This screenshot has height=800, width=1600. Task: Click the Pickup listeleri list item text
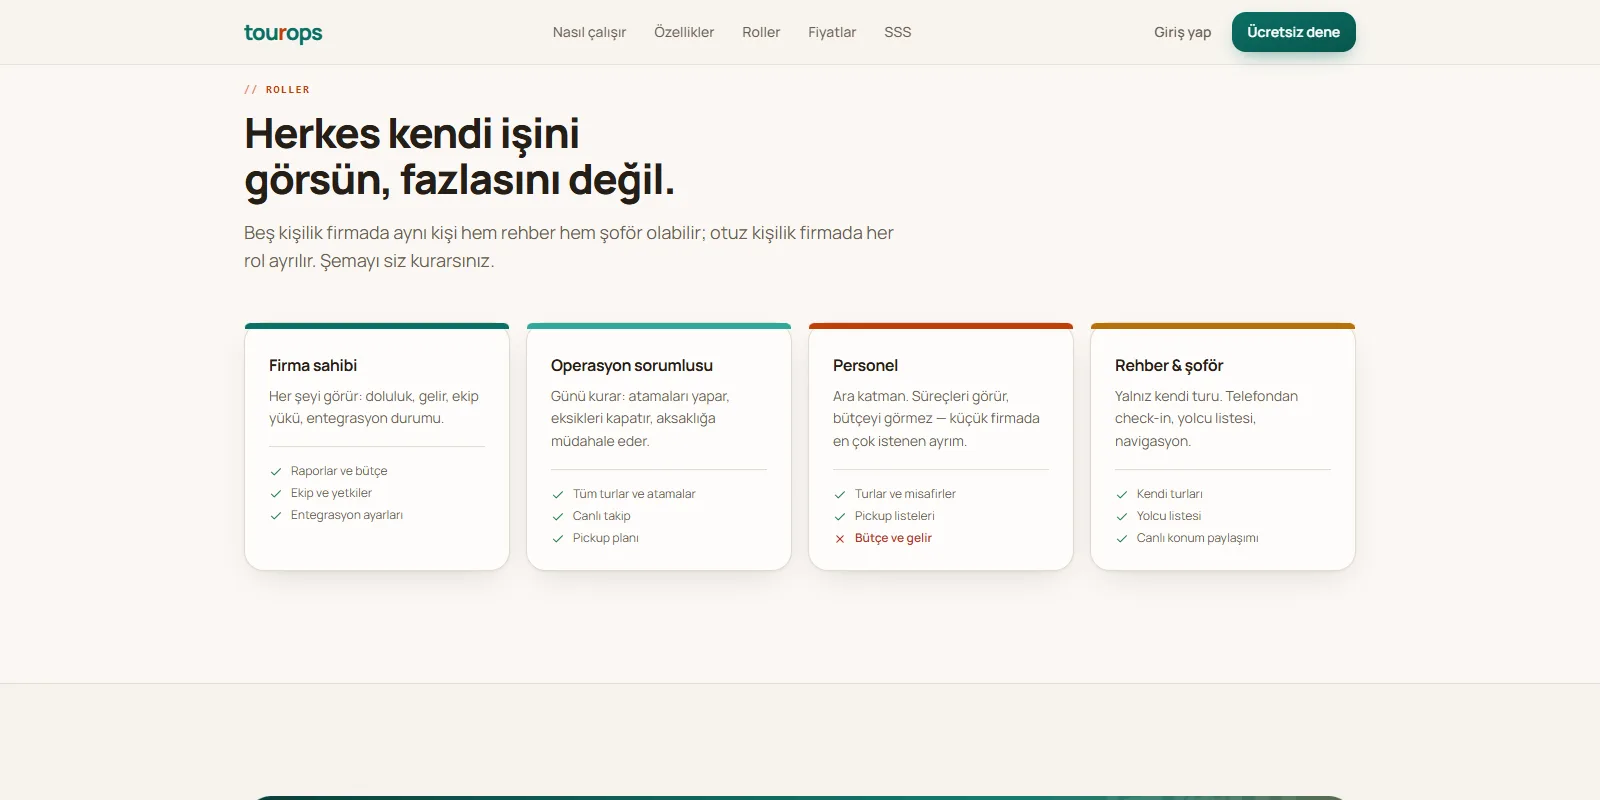pyautogui.click(x=895, y=516)
